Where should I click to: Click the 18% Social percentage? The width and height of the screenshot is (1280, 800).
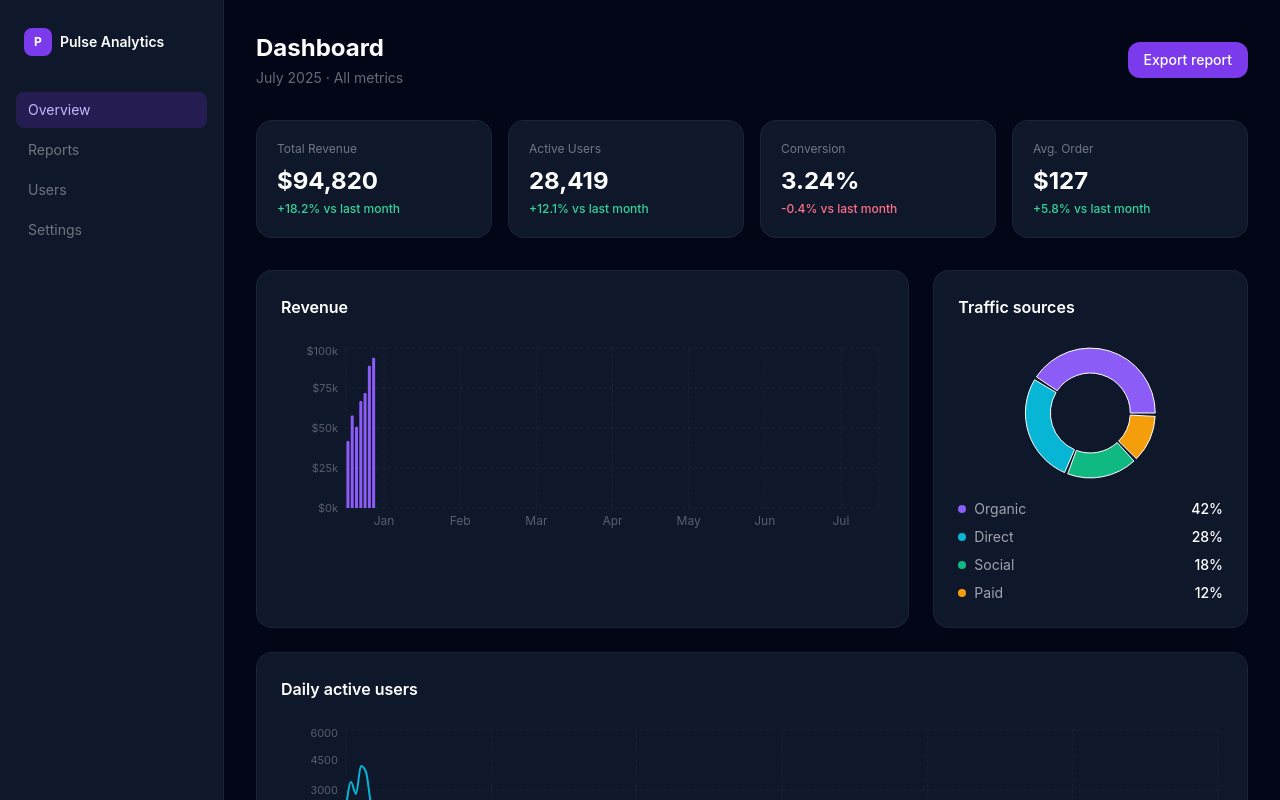[1208, 565]
